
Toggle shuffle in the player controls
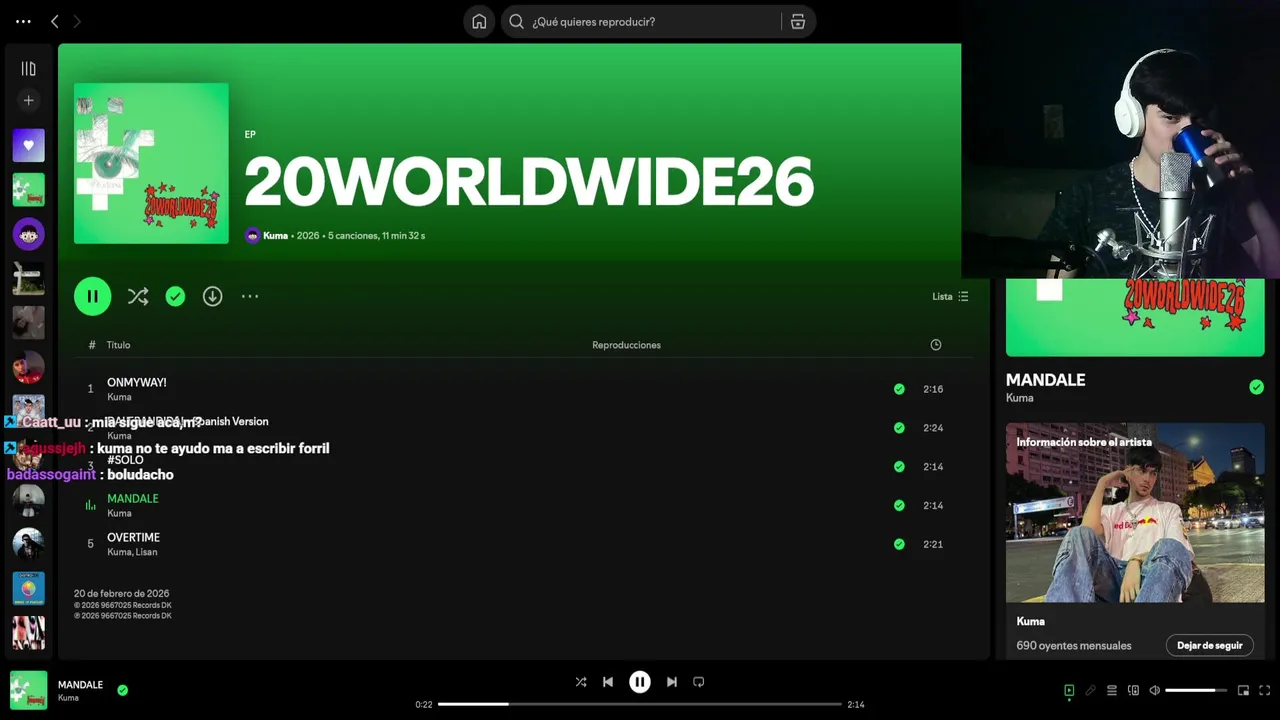[x=581, y=682]
